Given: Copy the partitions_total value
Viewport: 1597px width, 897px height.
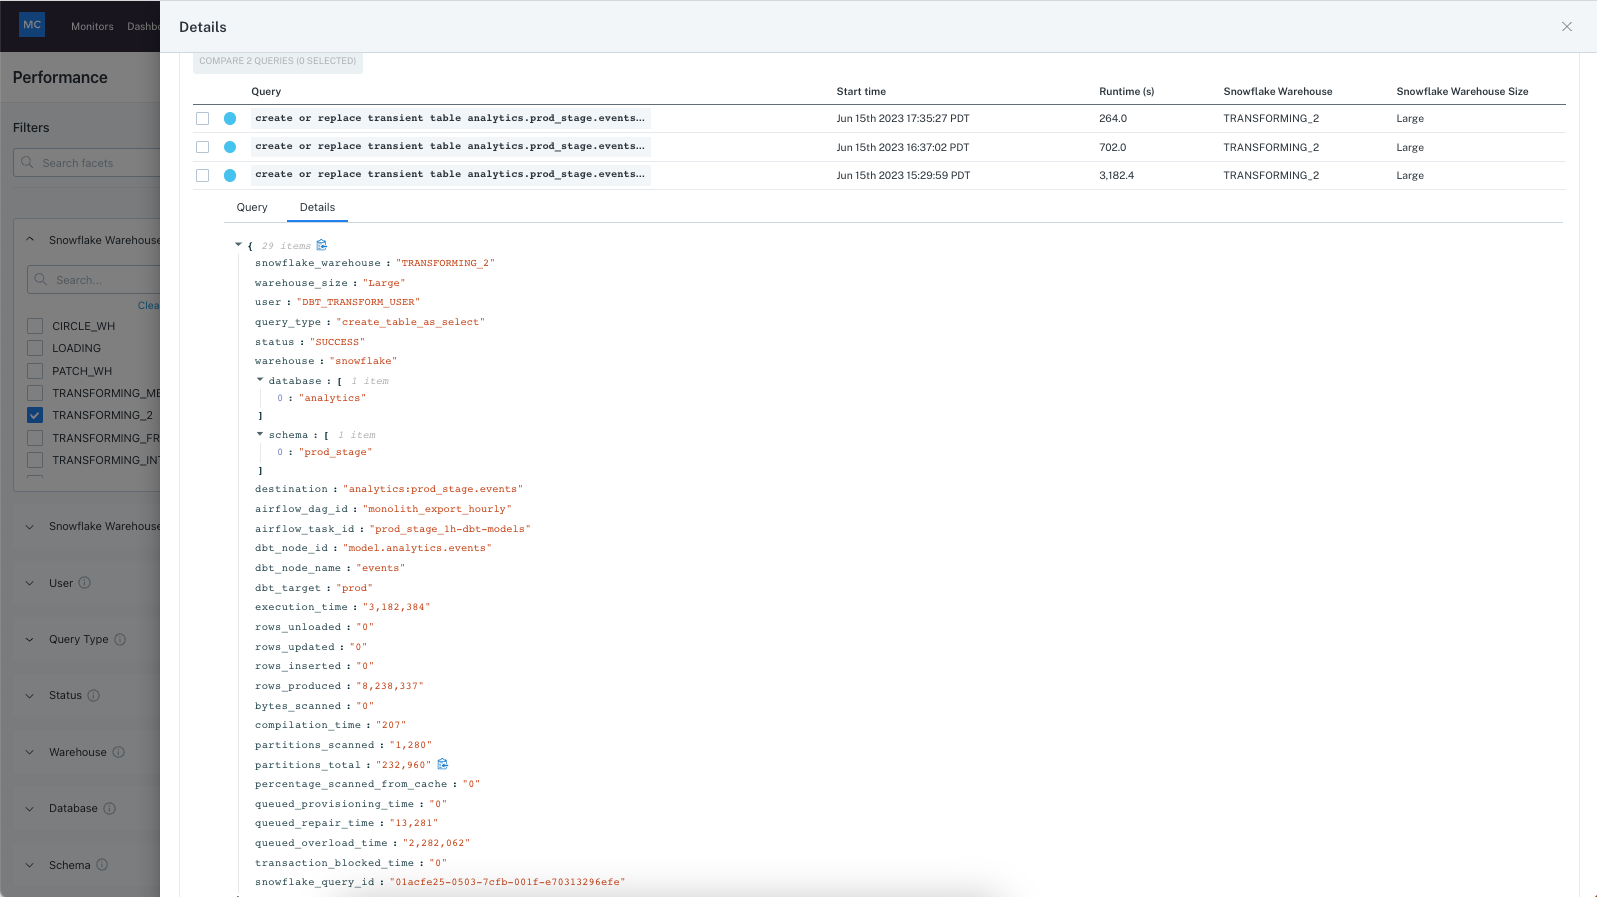Looking at the screenshot, I should 443,764.
